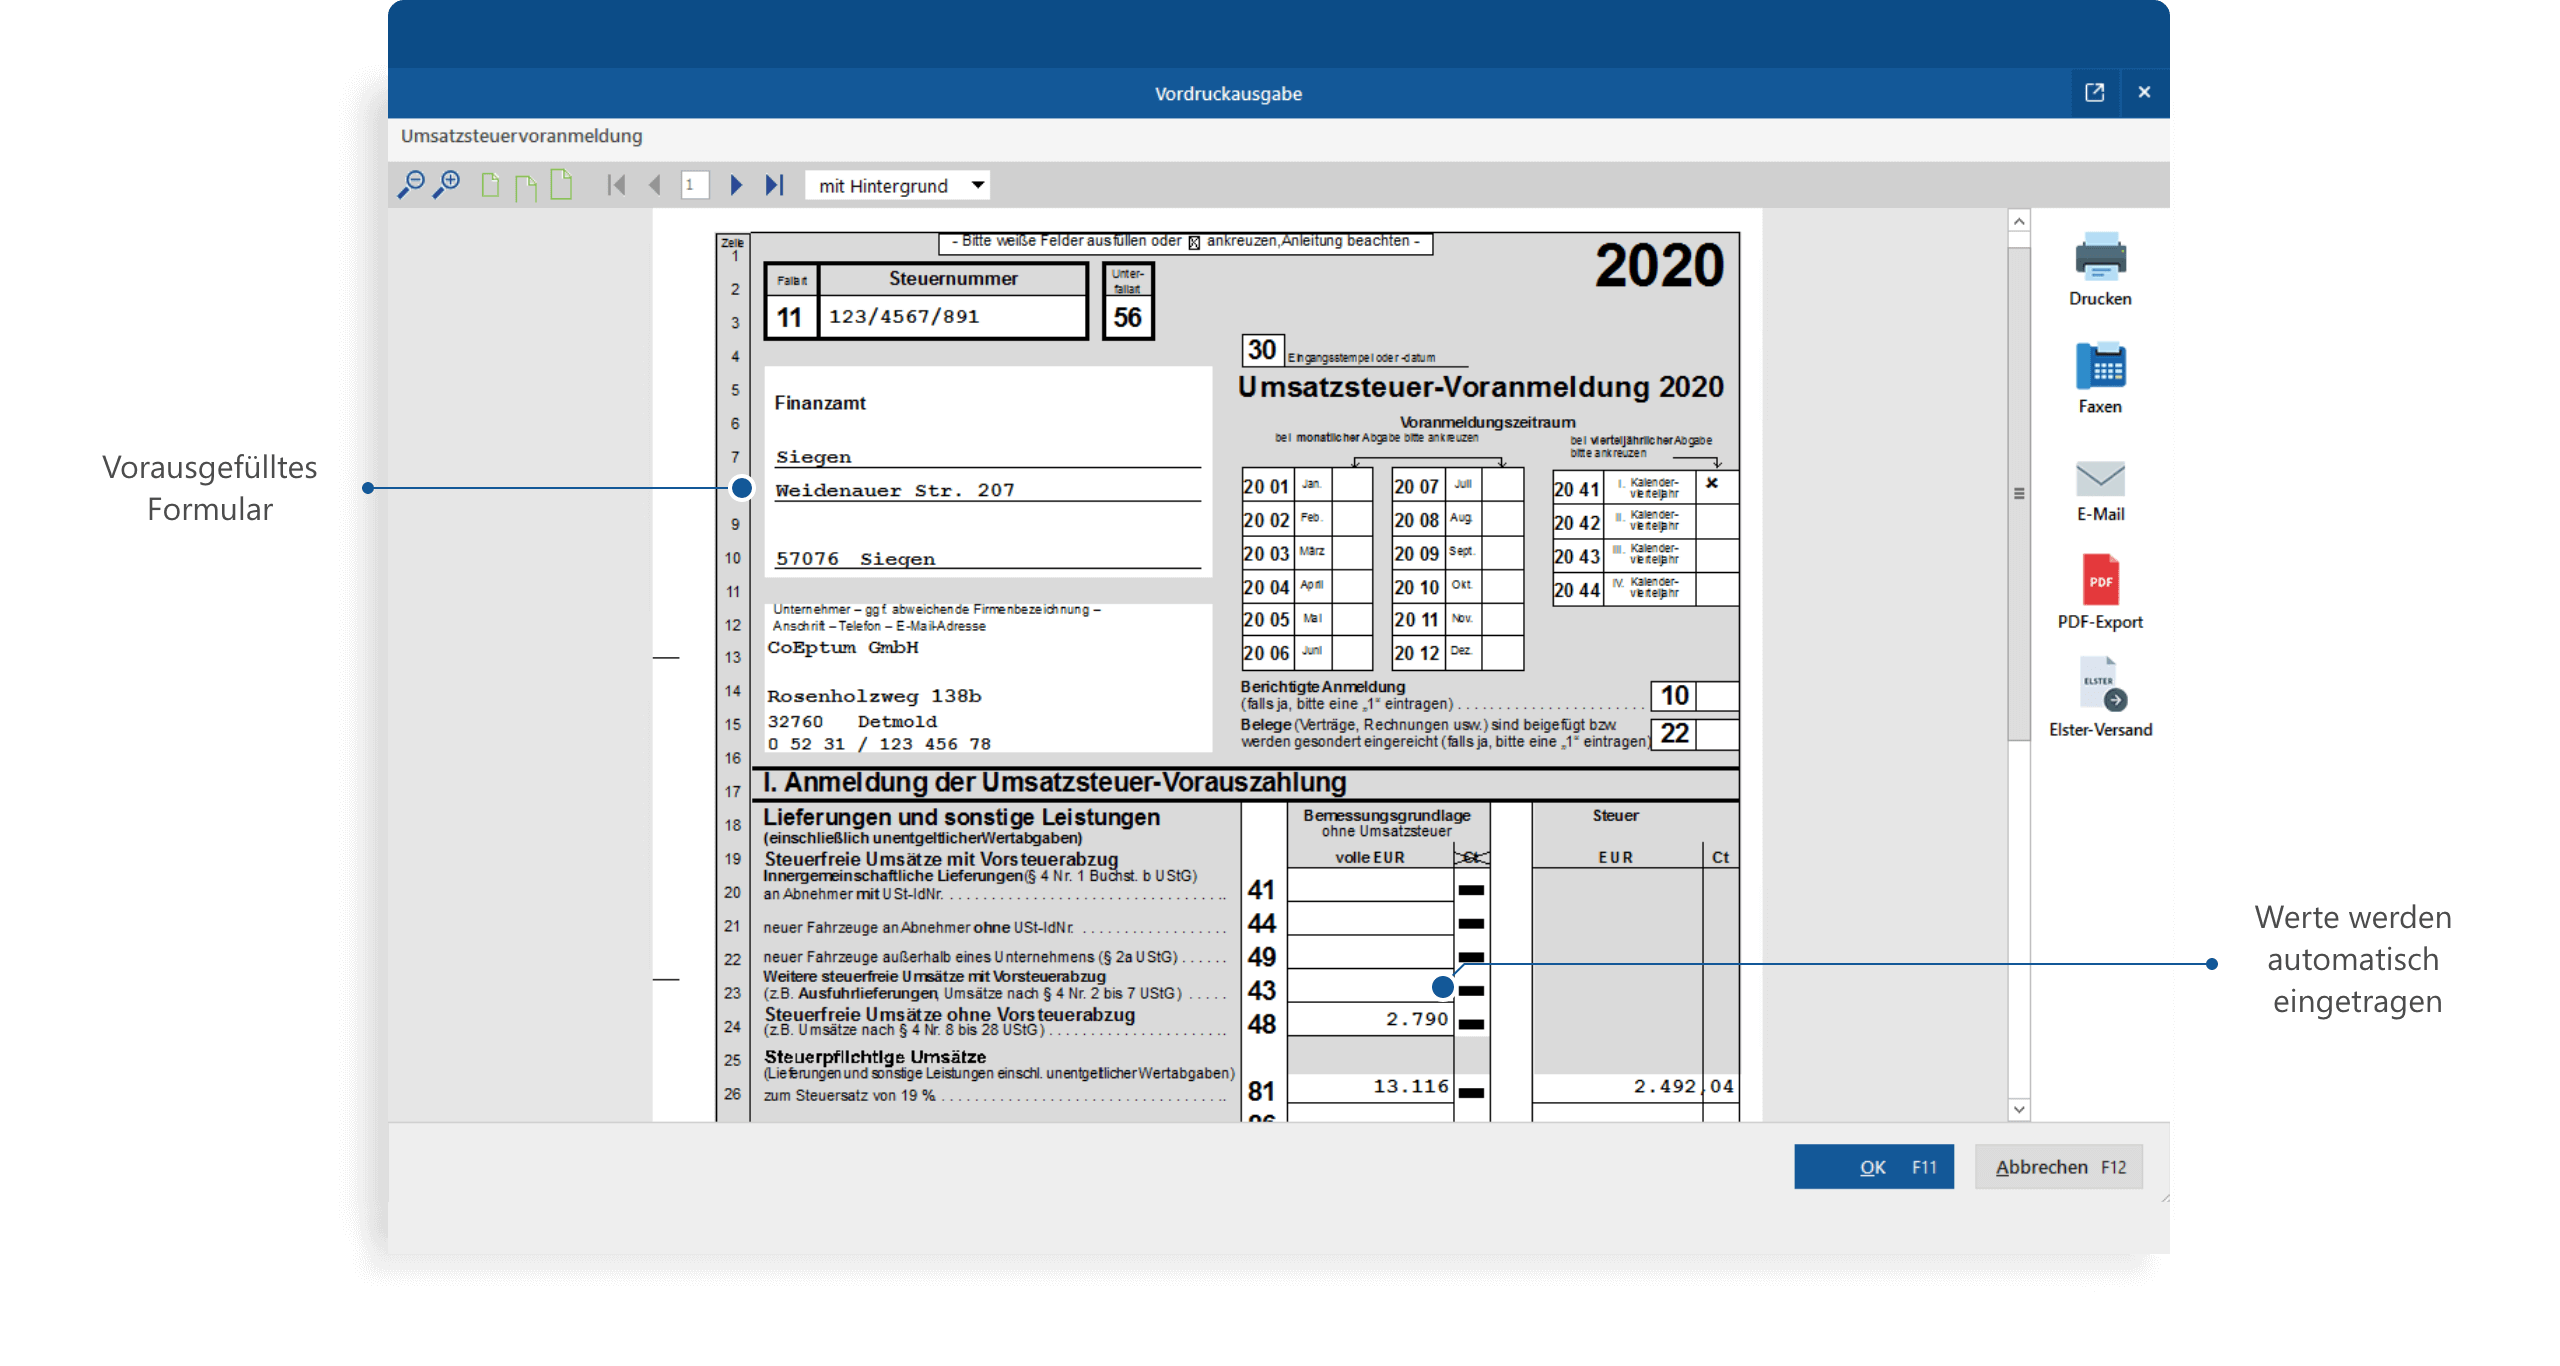Click Abbrechen to cancel the dialog
2560x1366 pixels.
(x=2058, y=1167)
